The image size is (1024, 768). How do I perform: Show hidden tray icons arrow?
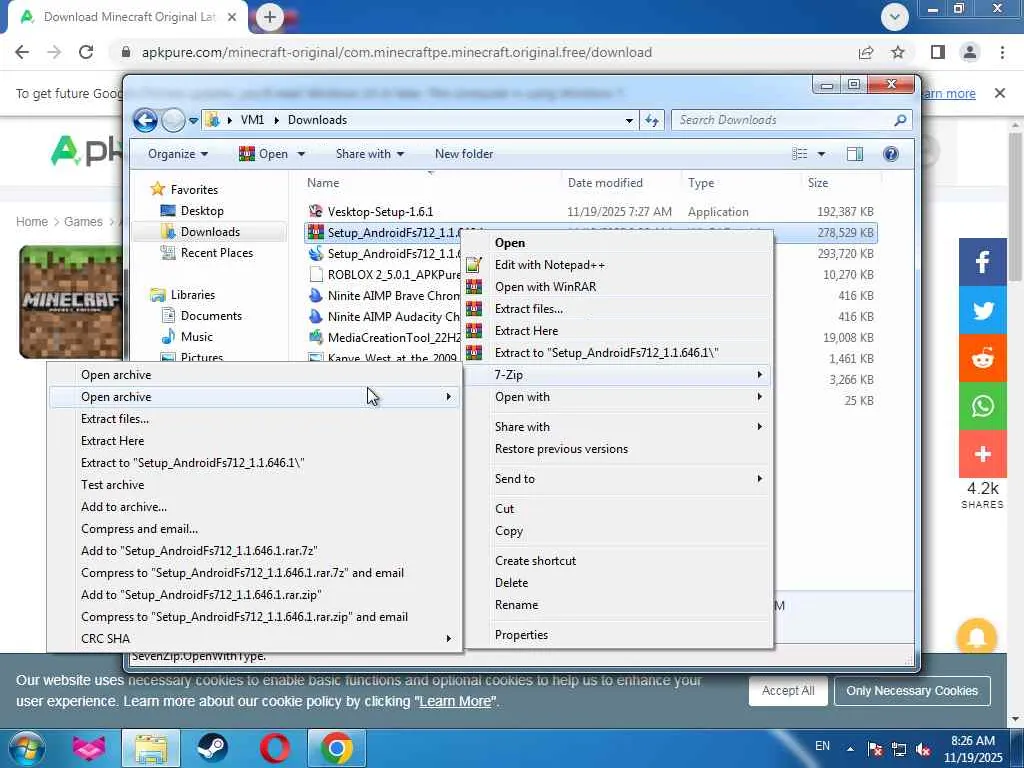point(850,749)
